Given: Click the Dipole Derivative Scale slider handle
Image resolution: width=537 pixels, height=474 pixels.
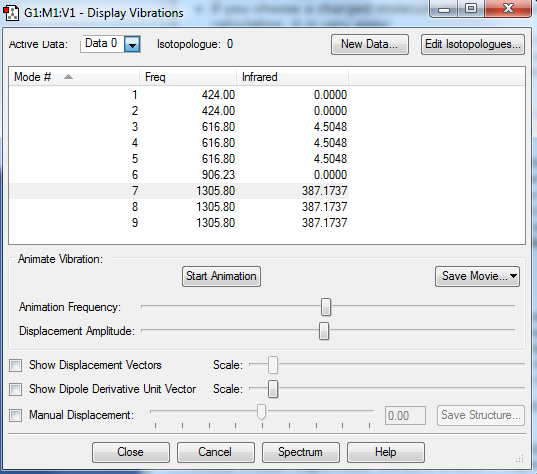Looking at the screenshot, I should point(273,389).
